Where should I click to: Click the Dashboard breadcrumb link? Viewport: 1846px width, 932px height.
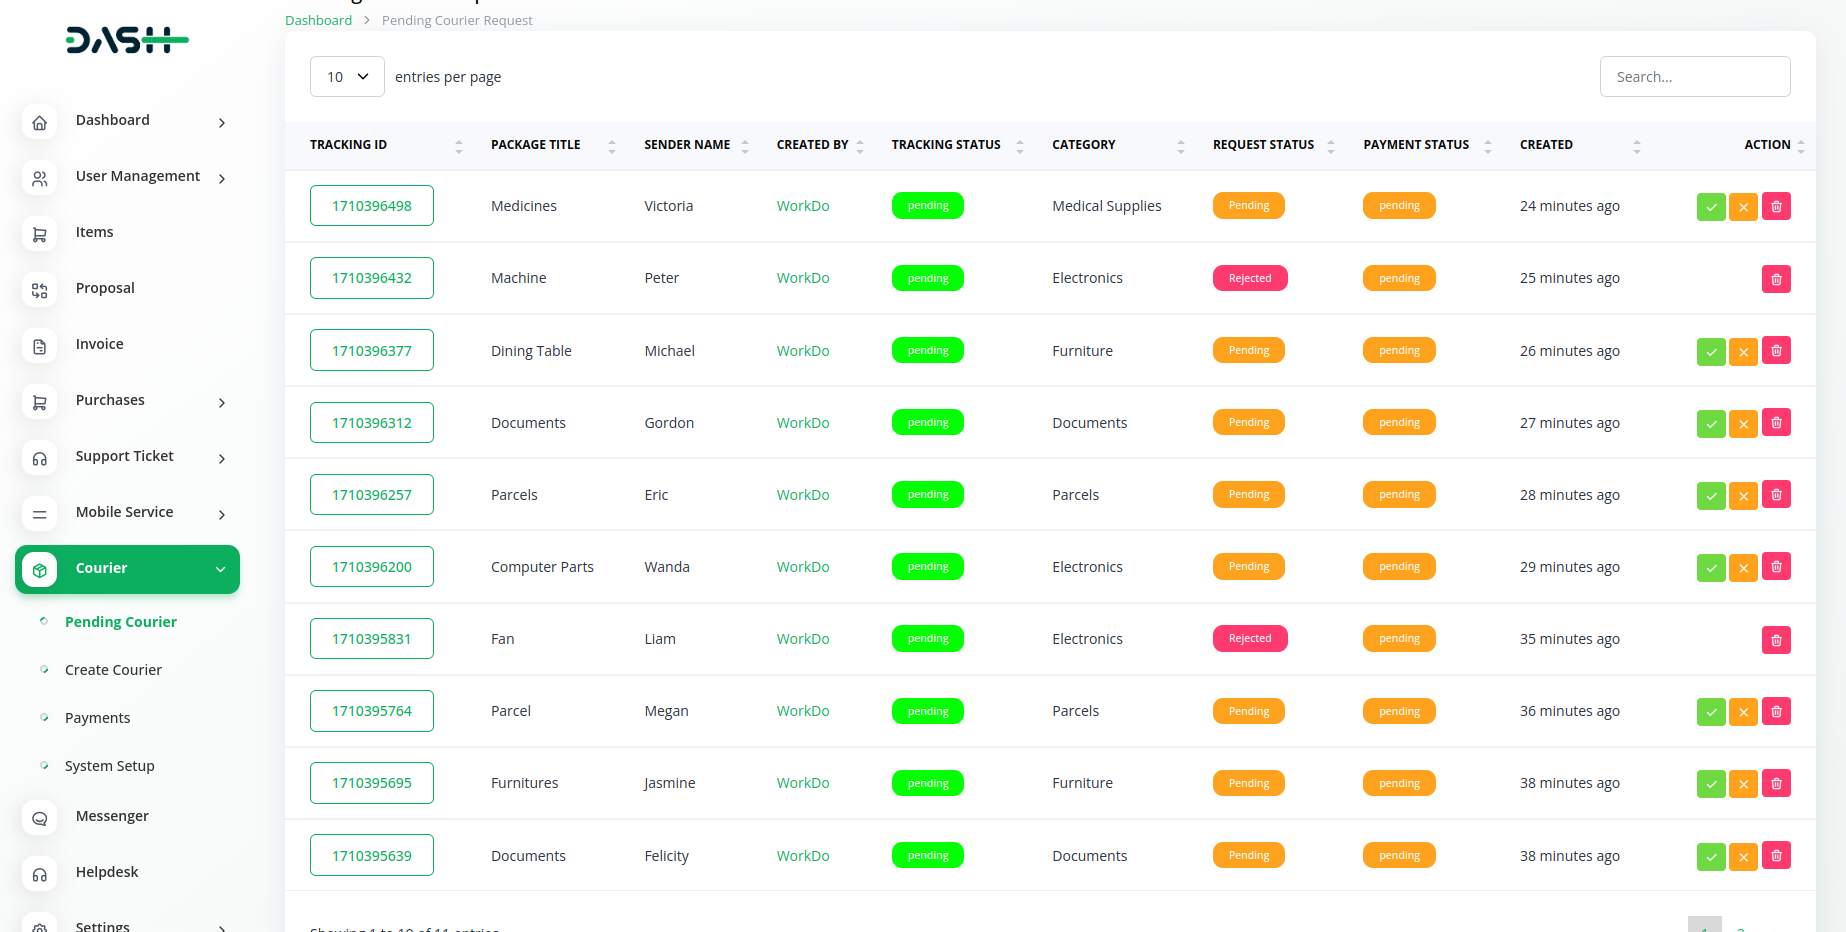318,20
